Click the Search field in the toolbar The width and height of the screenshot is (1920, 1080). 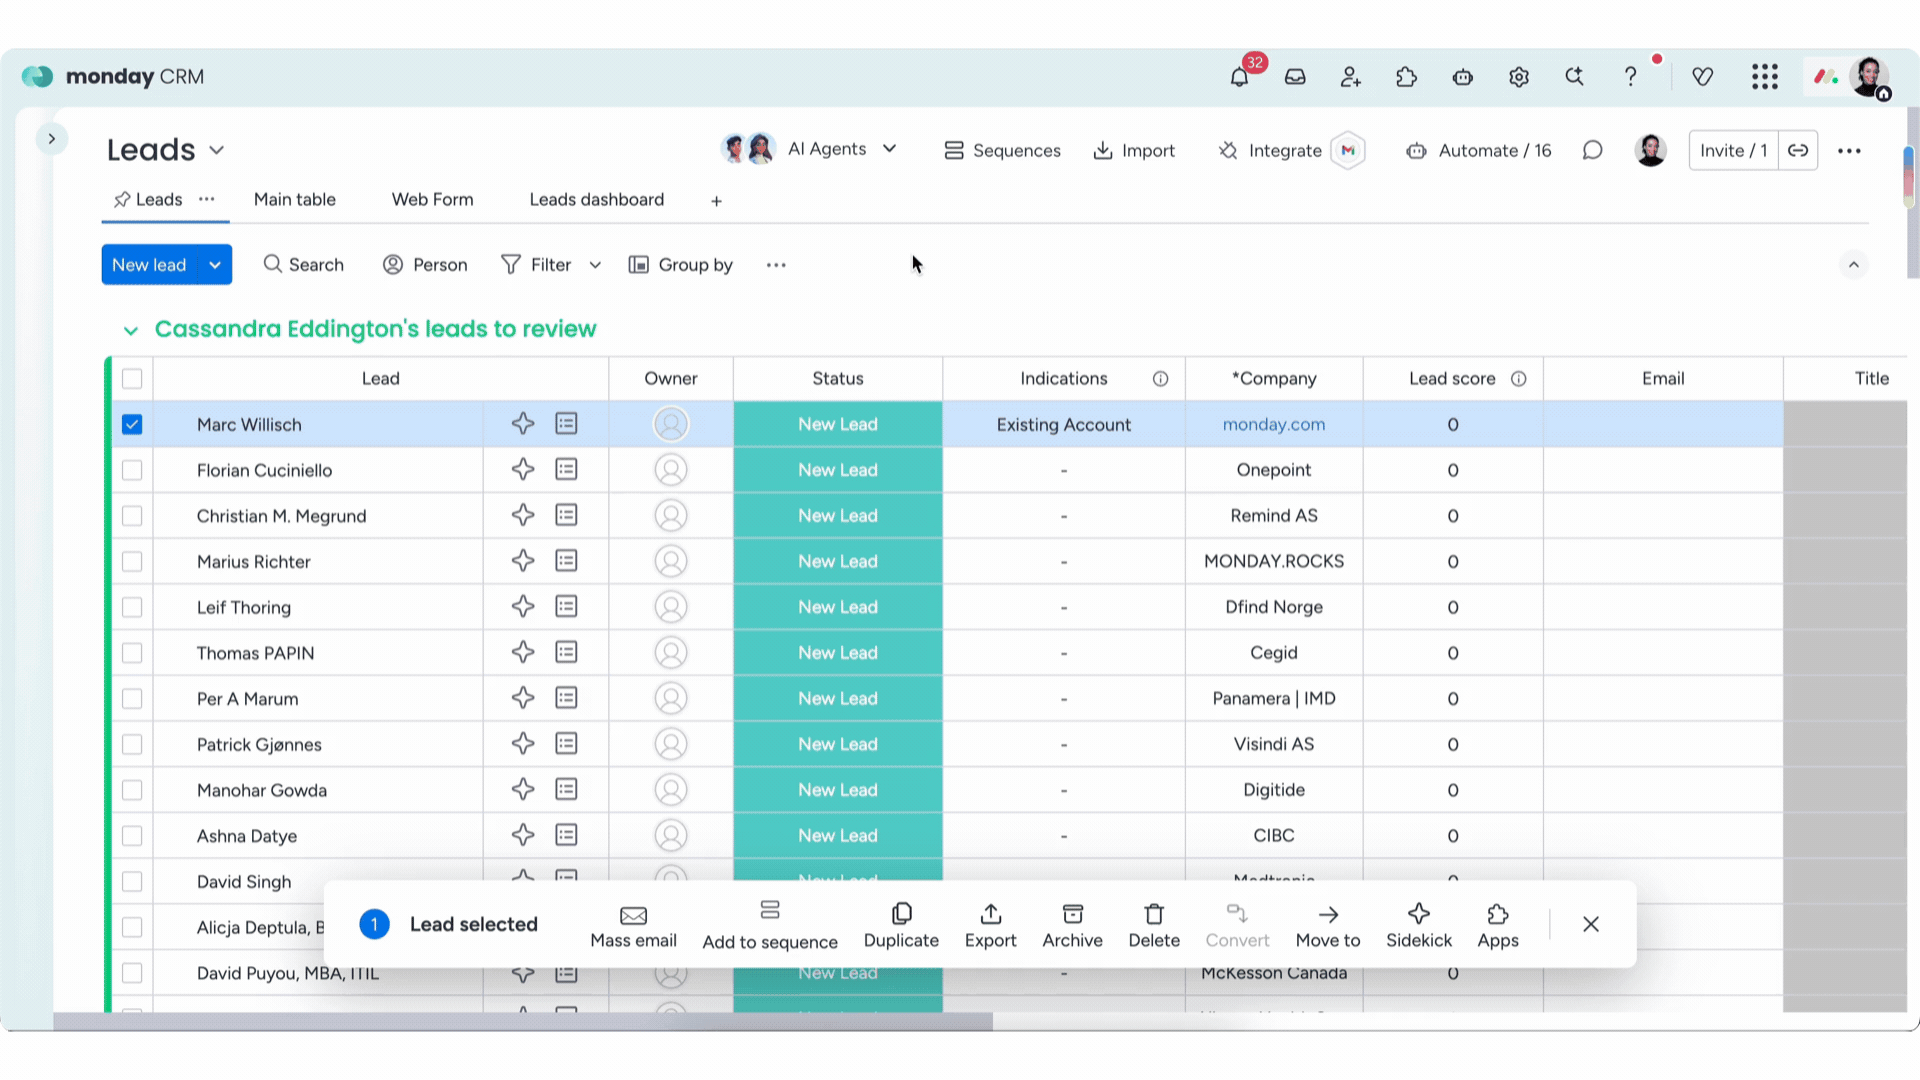(304, 265)
